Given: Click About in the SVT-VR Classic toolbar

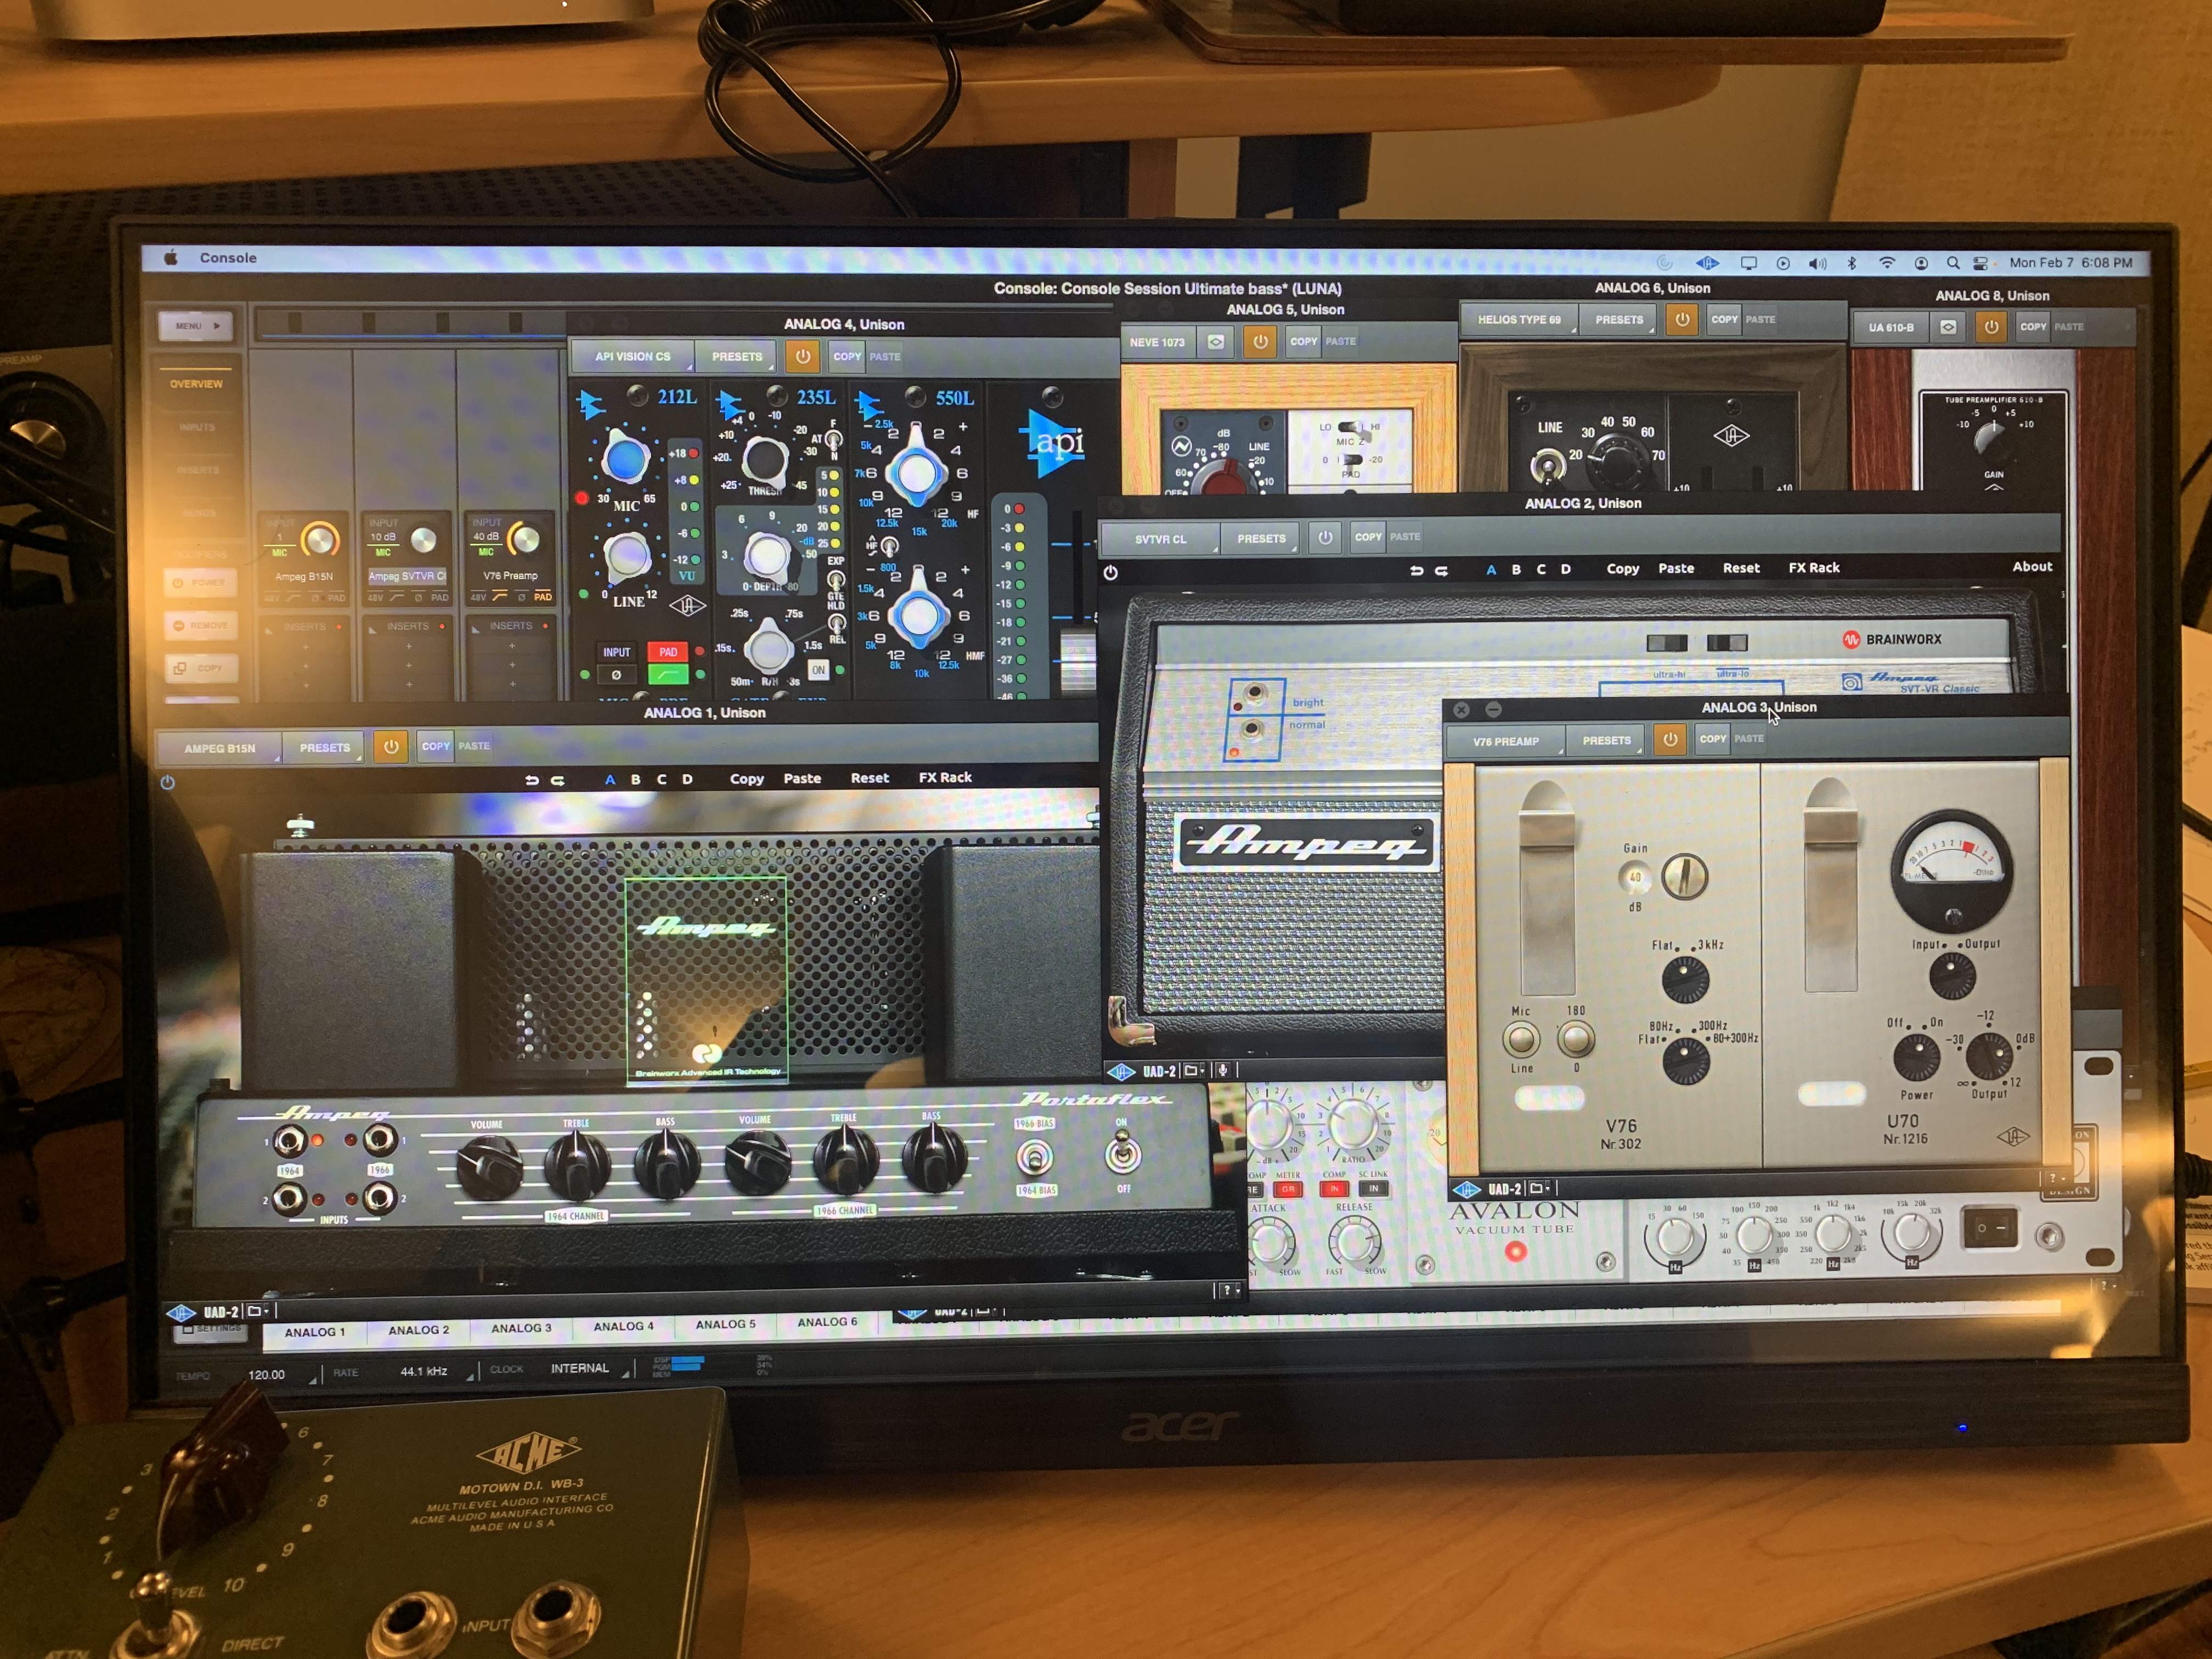Looking at the screenshot, I should click(2032, 567).
